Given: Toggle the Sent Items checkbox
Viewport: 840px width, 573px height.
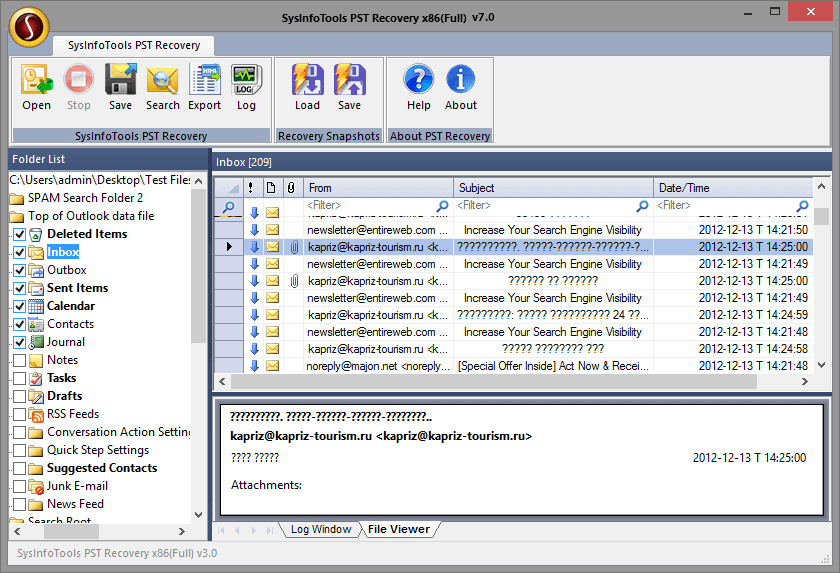Looking at the screenshot, I should [19, 288].
